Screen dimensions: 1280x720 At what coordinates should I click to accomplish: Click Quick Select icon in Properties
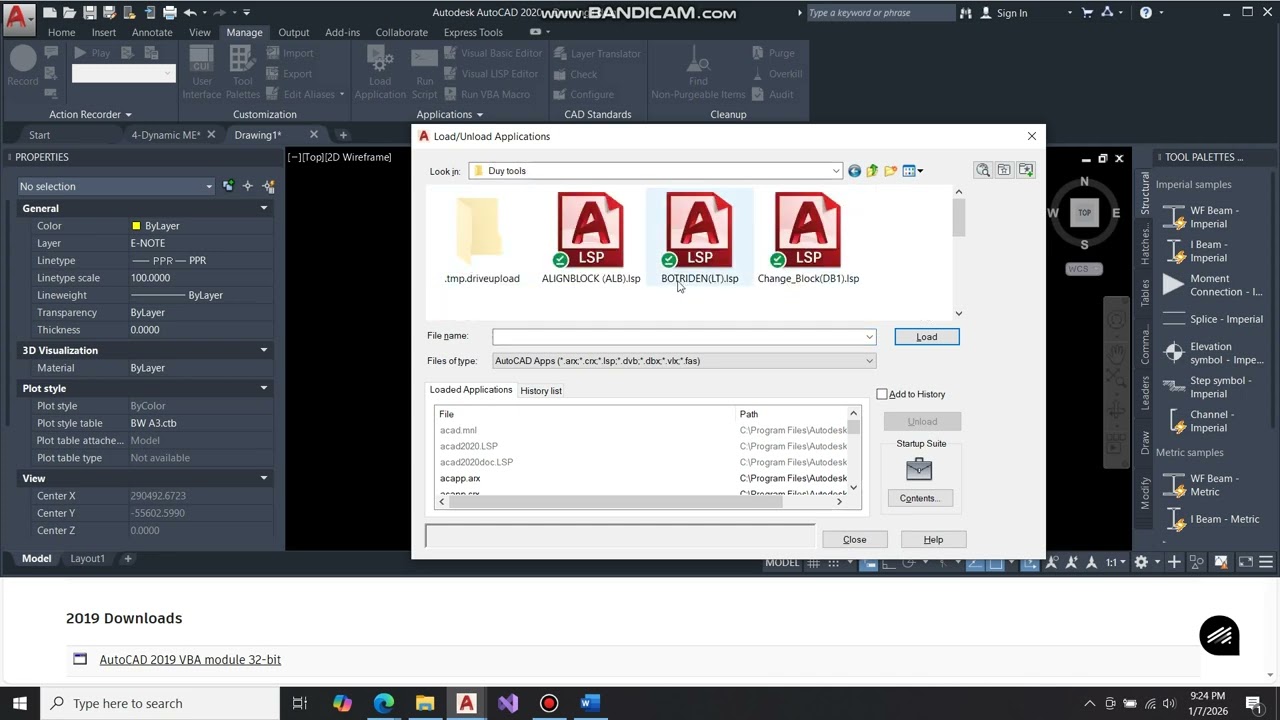pyautogui.click(x=268, y=186)
